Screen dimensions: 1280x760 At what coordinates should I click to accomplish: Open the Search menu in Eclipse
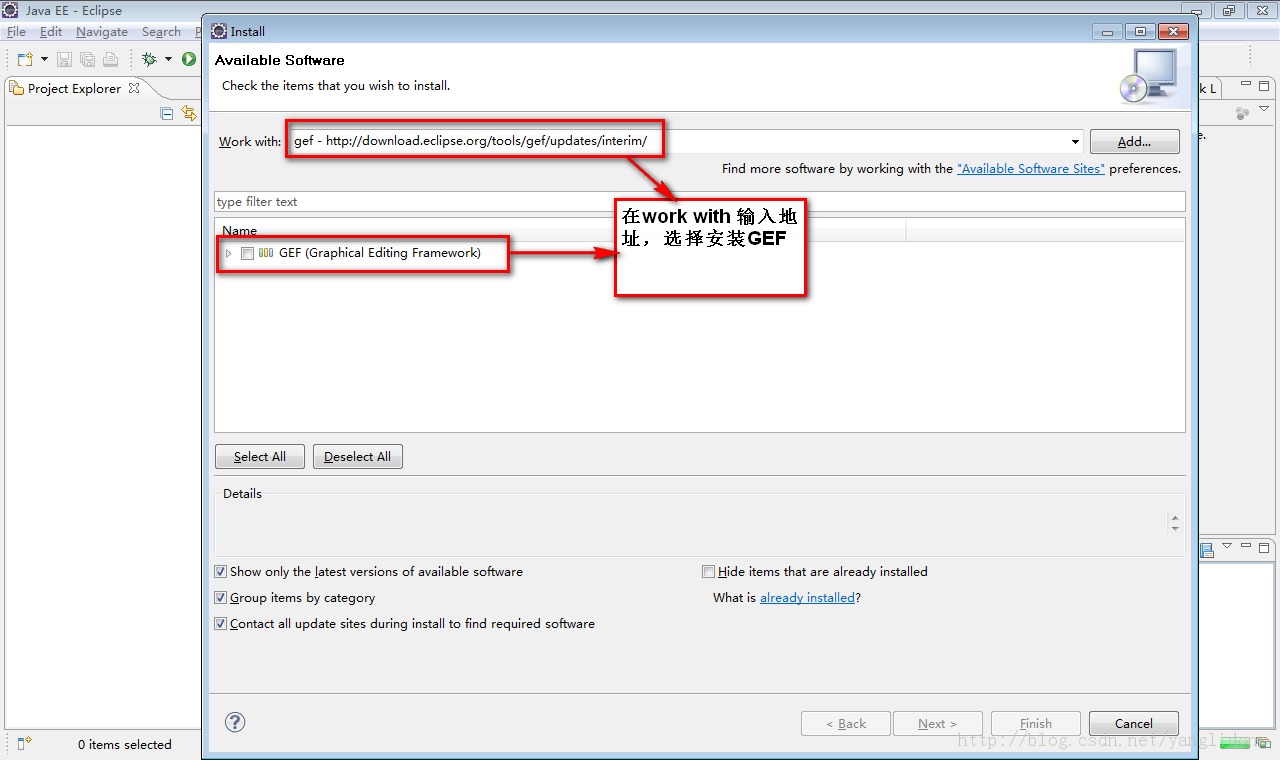coord(161,32)
